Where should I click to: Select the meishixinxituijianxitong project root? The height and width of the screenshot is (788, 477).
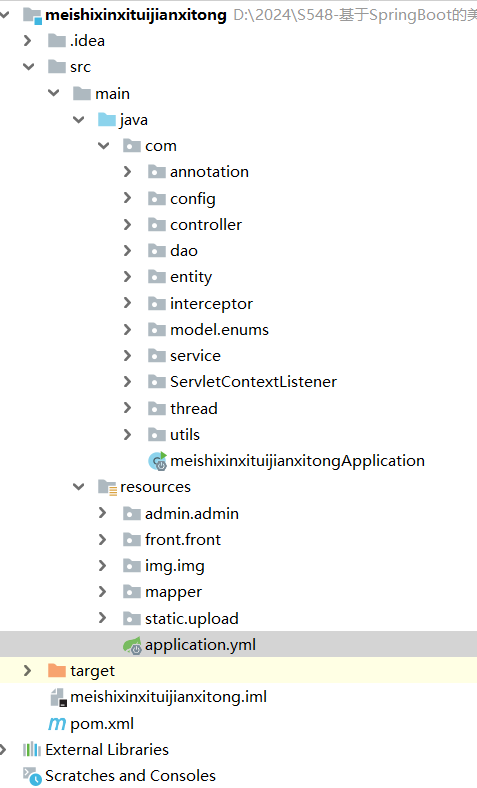tap(136, 15)
